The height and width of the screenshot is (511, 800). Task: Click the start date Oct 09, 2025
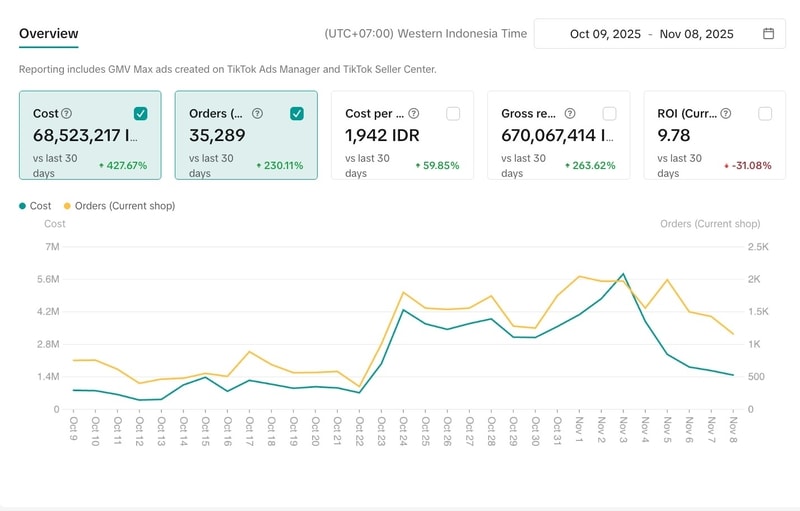click(604, 34)
